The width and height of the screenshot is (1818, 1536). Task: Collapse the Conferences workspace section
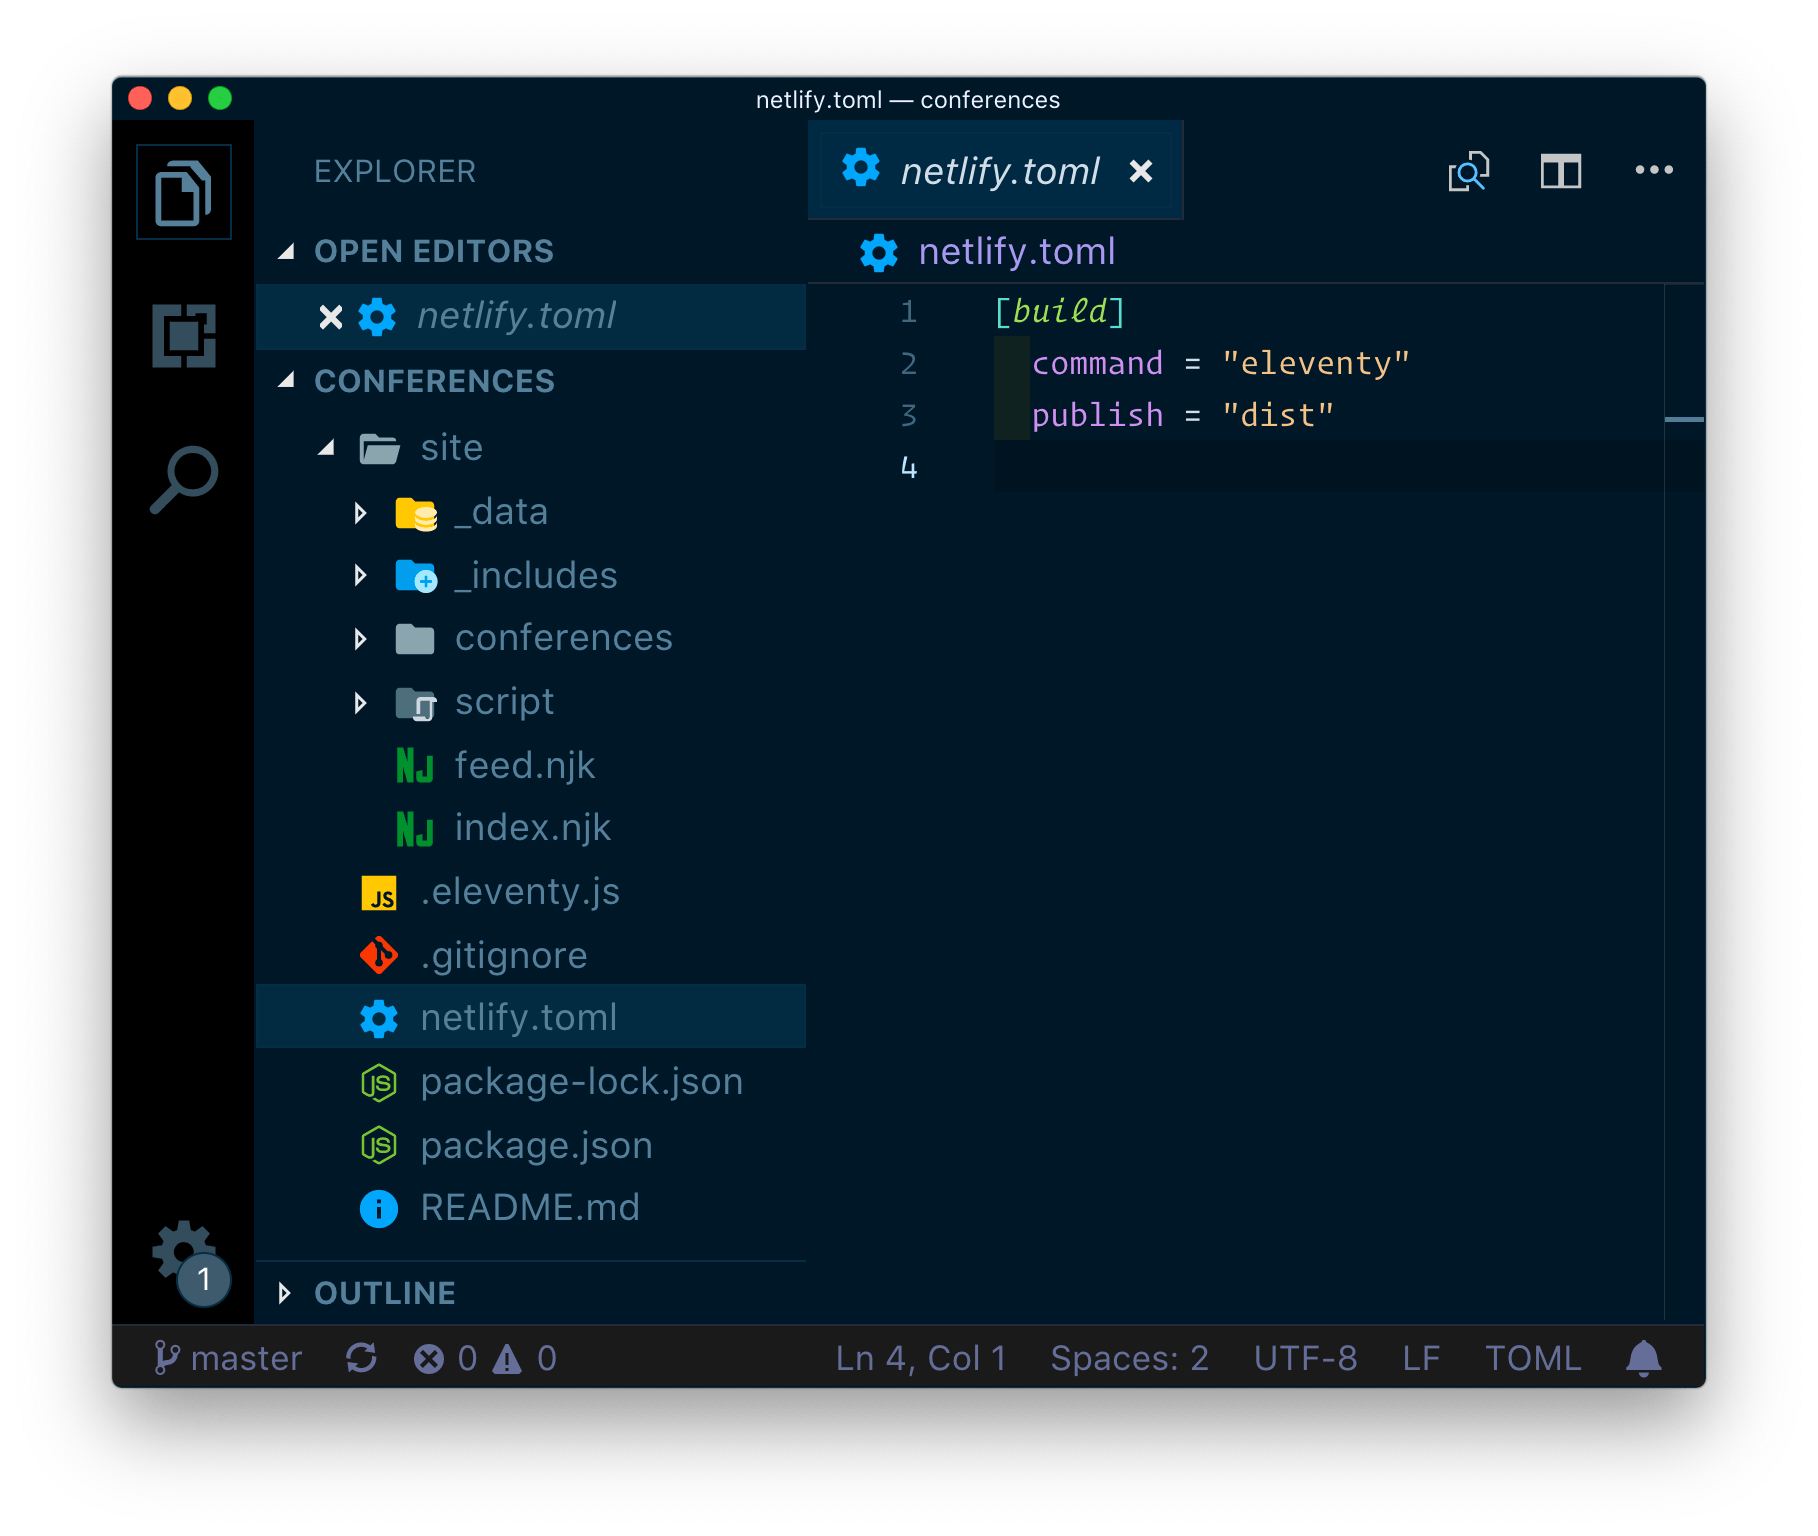(287, 380)
